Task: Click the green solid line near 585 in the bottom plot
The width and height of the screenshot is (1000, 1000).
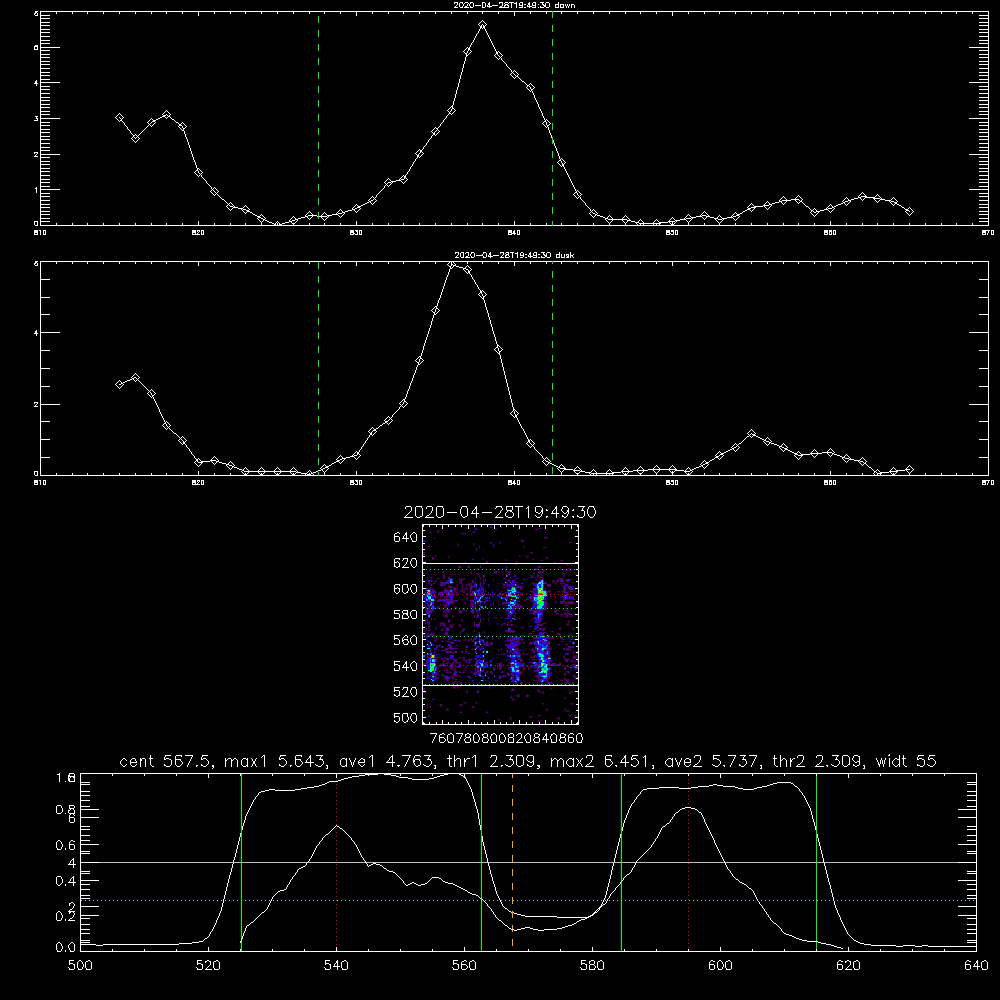Action: (x=621, y=862)
